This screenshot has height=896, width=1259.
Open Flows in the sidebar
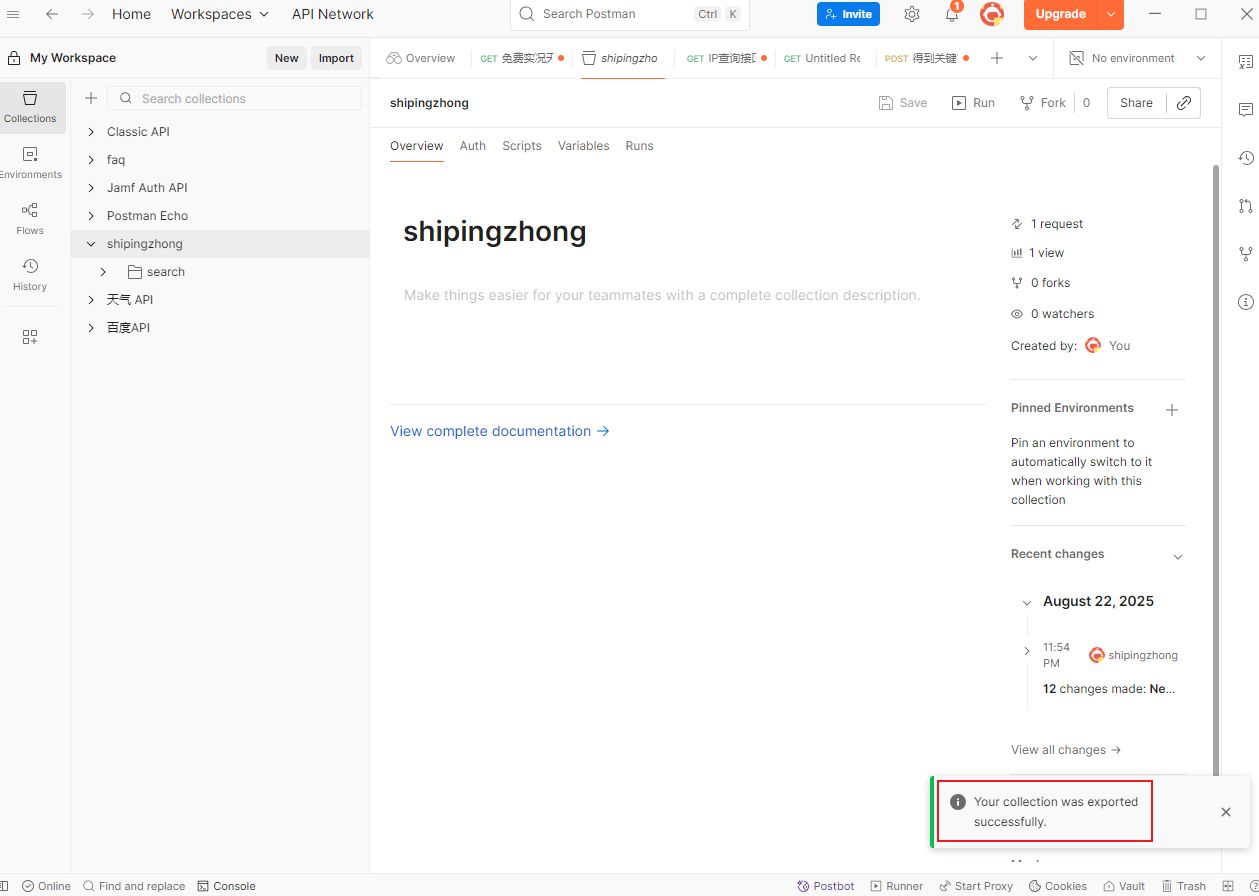click(30, 218)
